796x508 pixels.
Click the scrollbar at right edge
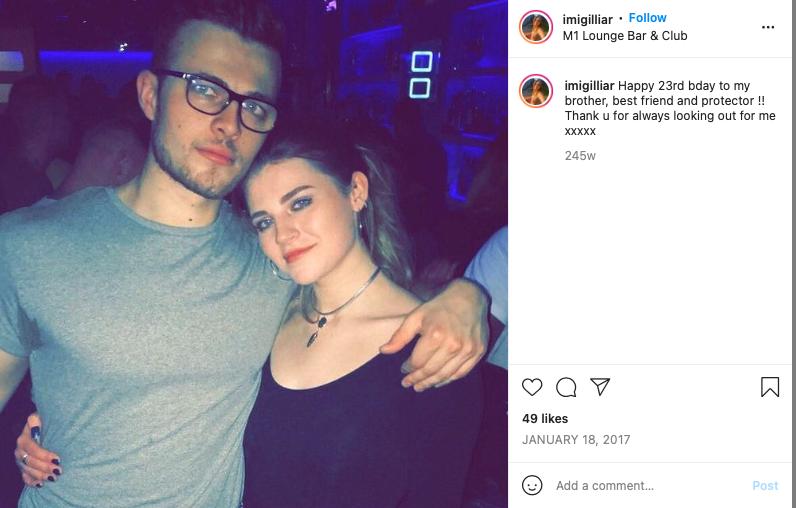pyautogui.click(x=793, y=254)
